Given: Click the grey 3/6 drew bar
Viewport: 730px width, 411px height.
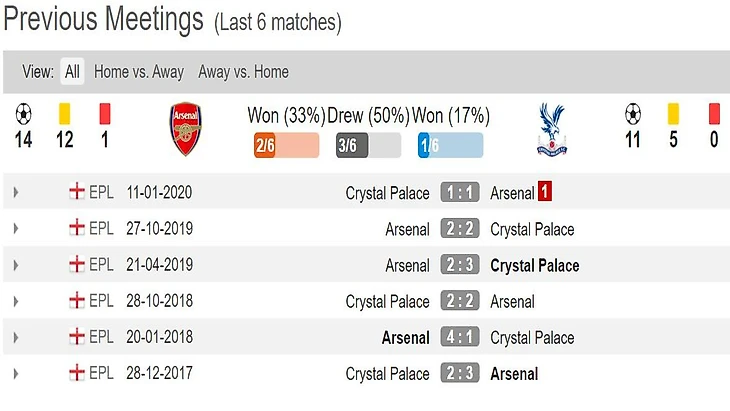Looking at the screenshot, I should (368, 146).
